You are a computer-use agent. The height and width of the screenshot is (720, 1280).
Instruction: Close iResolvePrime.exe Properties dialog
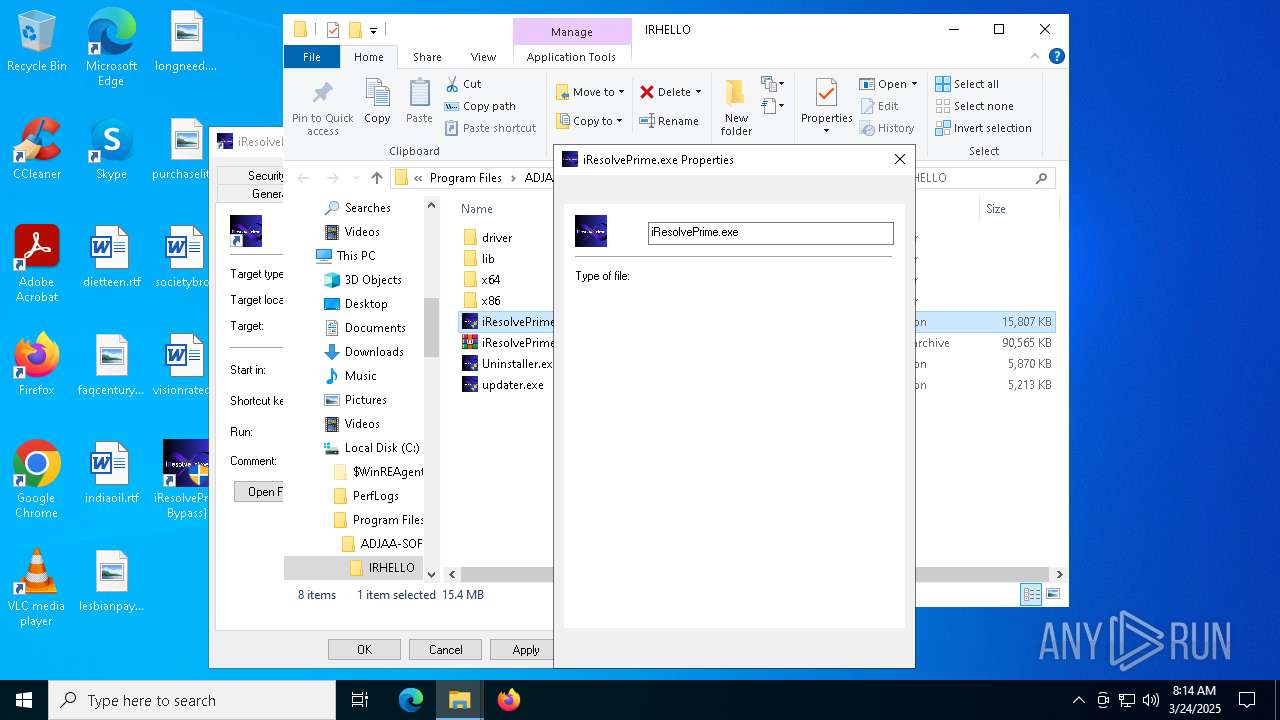click(x=899, y=159)
